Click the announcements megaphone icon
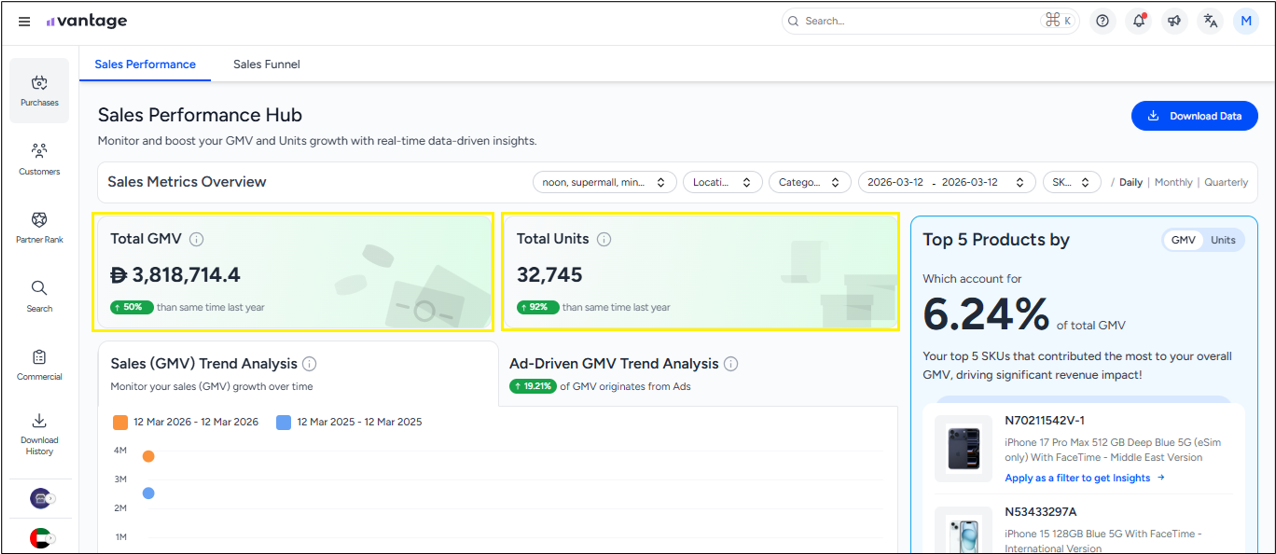 (x=1174, y=21)
